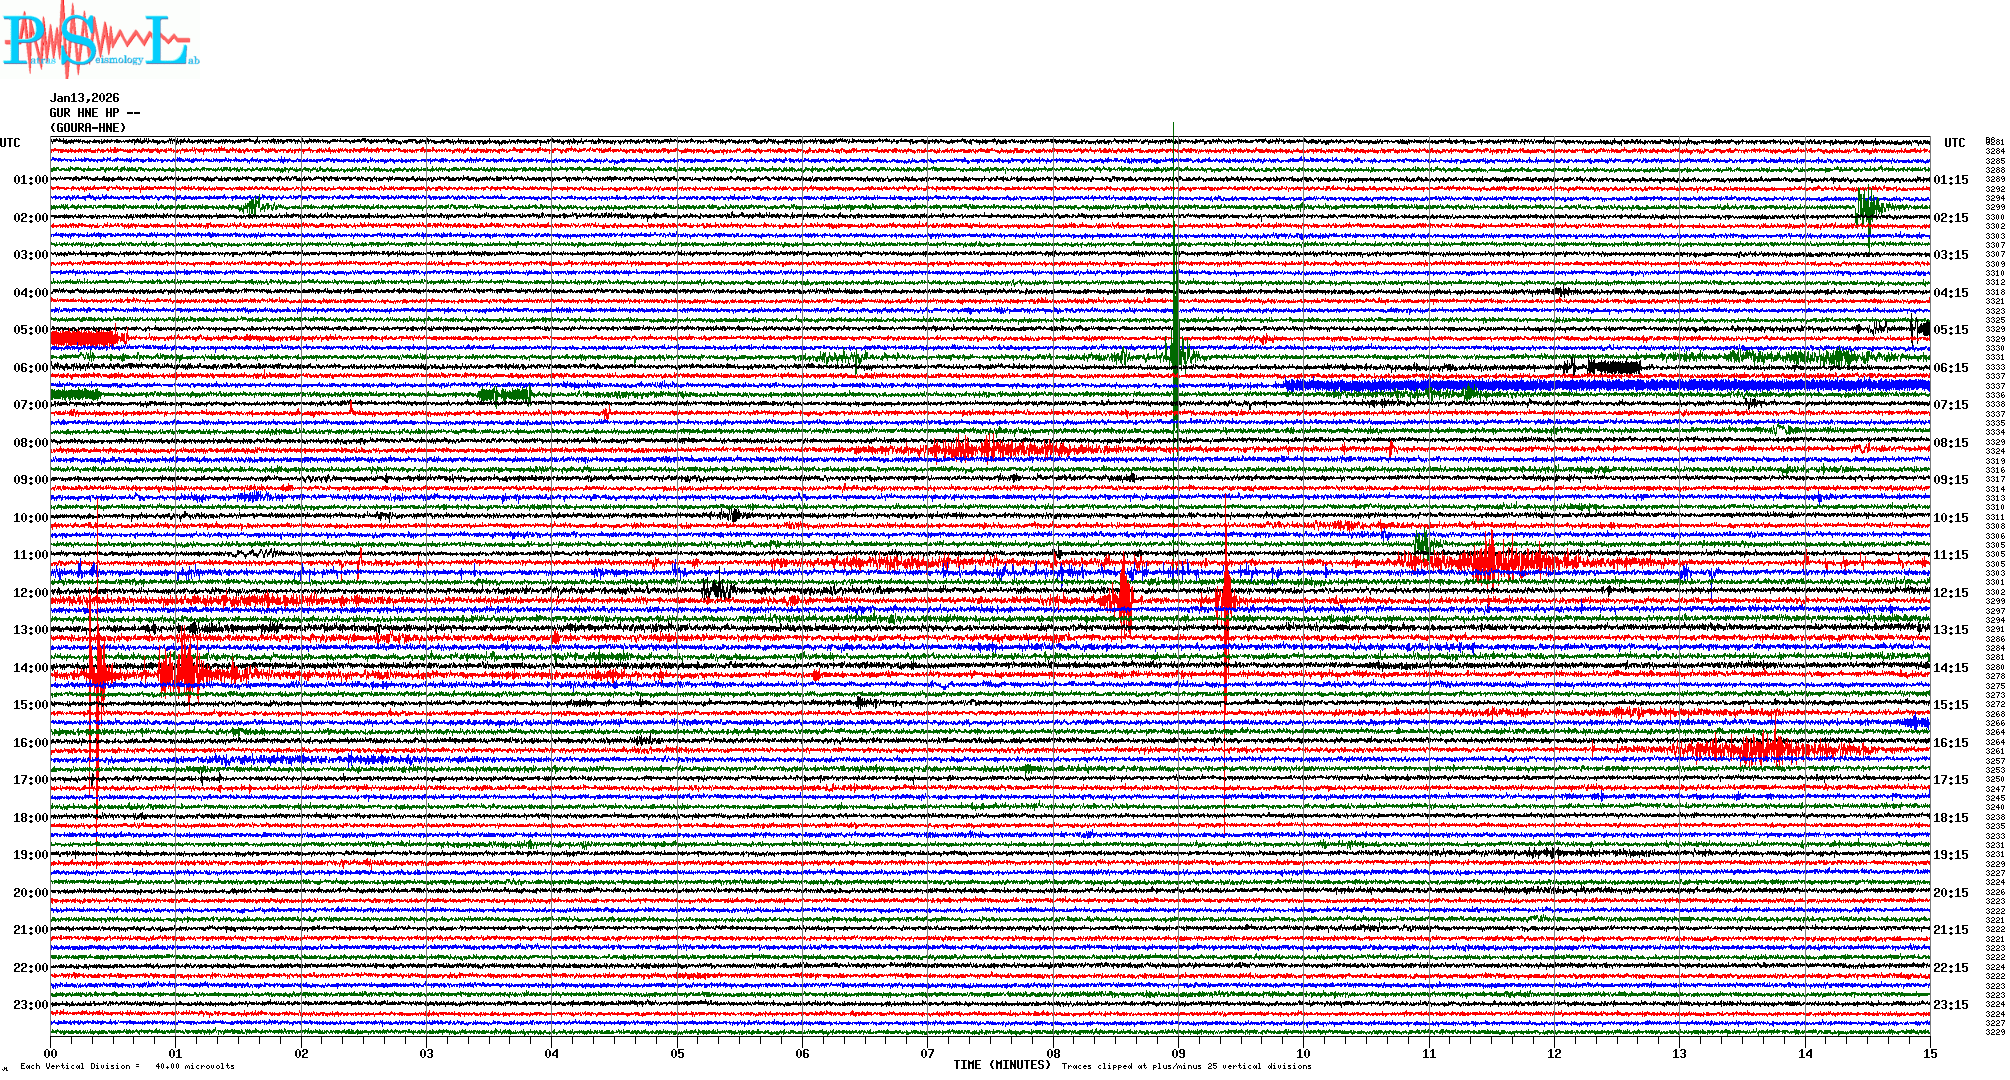Screen dimensions: 2010x1080
Task: Click the 09 minute tick label
Action: click(1178, 1054)
